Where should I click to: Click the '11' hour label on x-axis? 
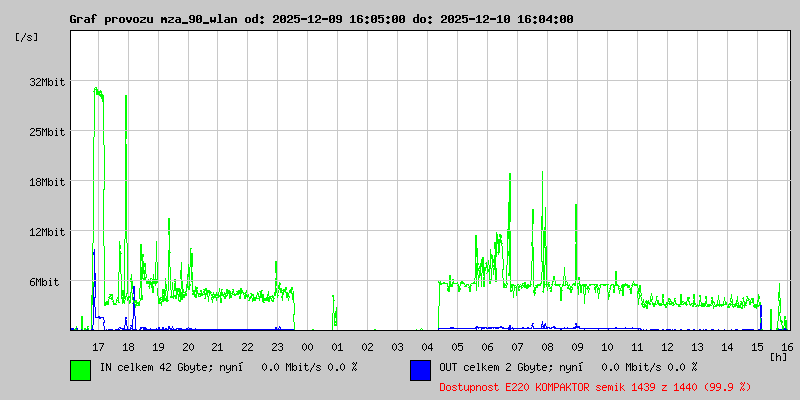click(x=637, y=347)
